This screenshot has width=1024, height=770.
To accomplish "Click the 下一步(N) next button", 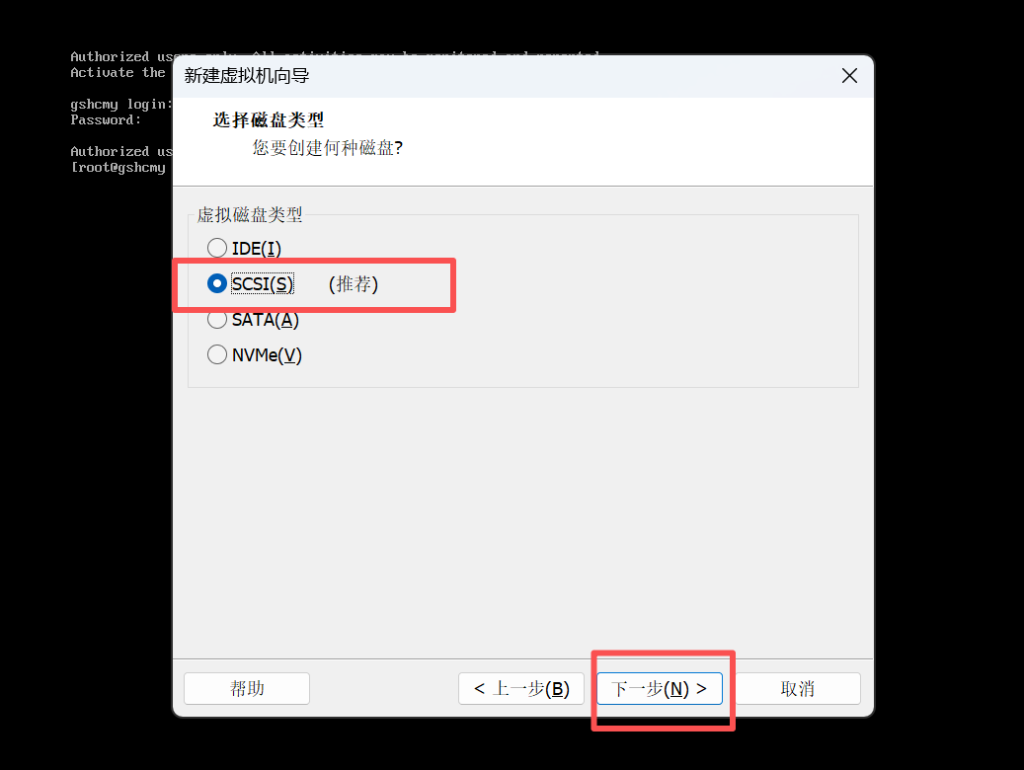I will pyautogui.click(x=660, y=688).
